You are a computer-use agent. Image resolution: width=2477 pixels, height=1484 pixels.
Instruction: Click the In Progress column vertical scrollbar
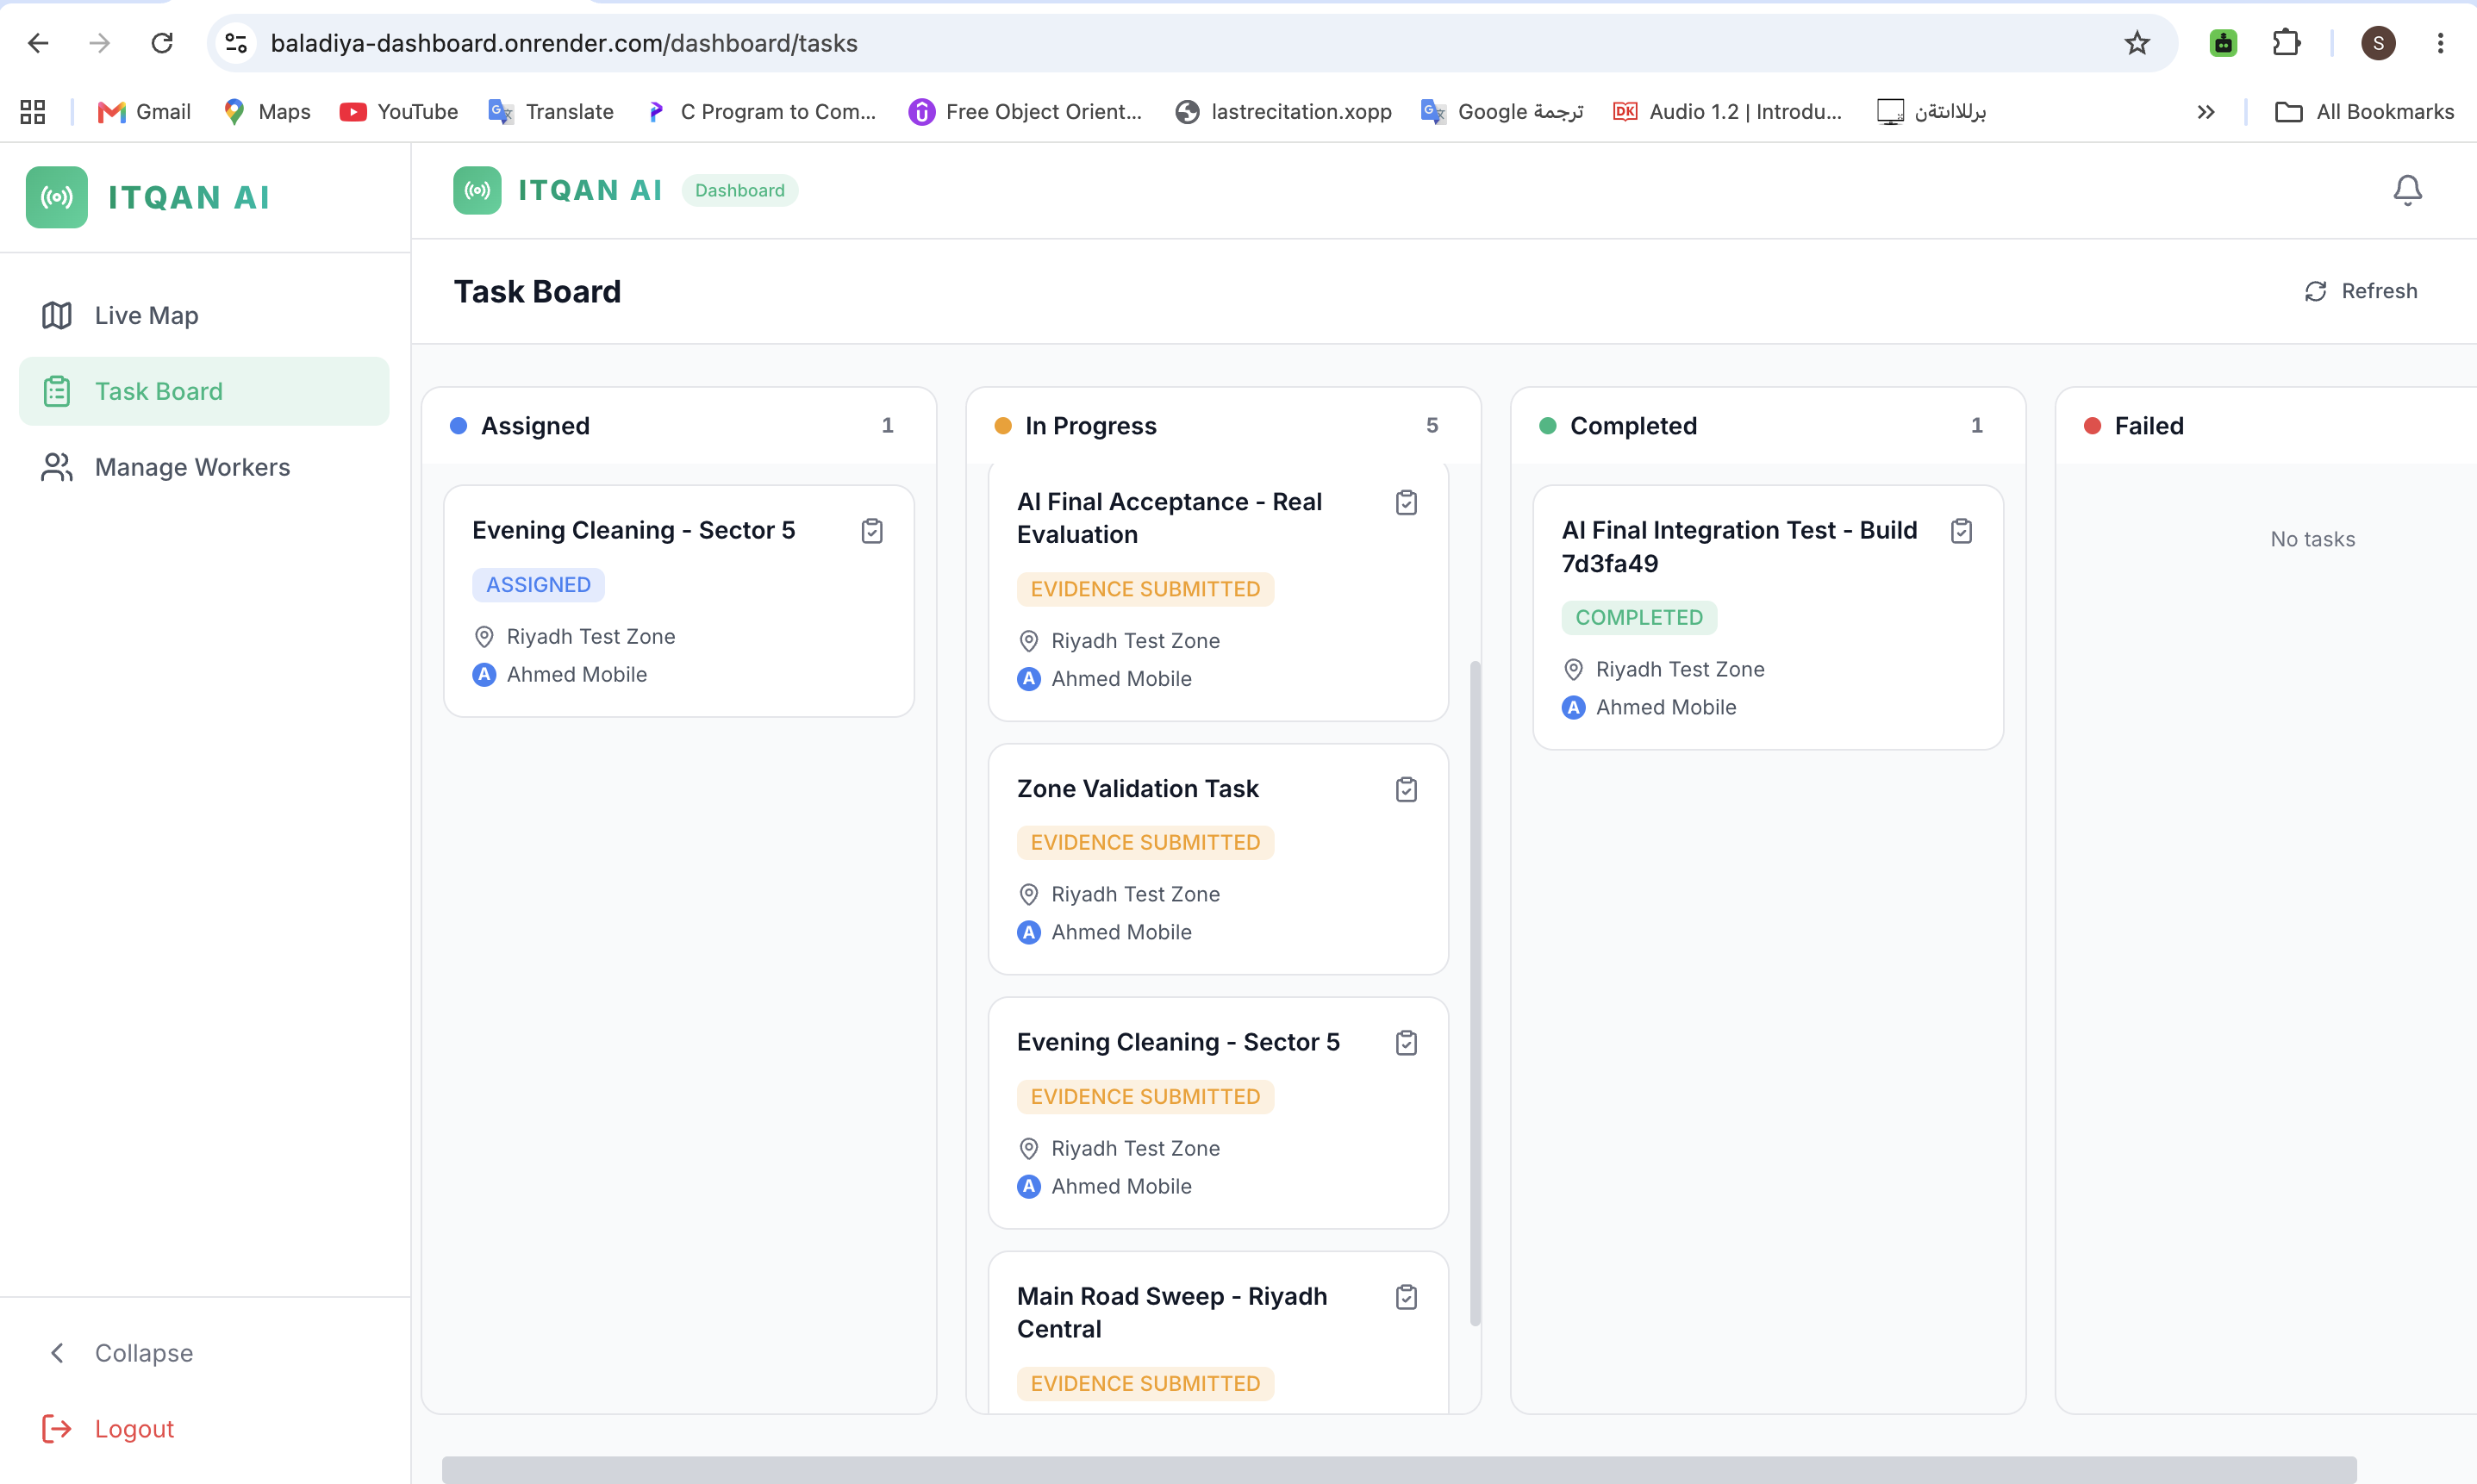pyautogui.click(x=1475, y=993)
